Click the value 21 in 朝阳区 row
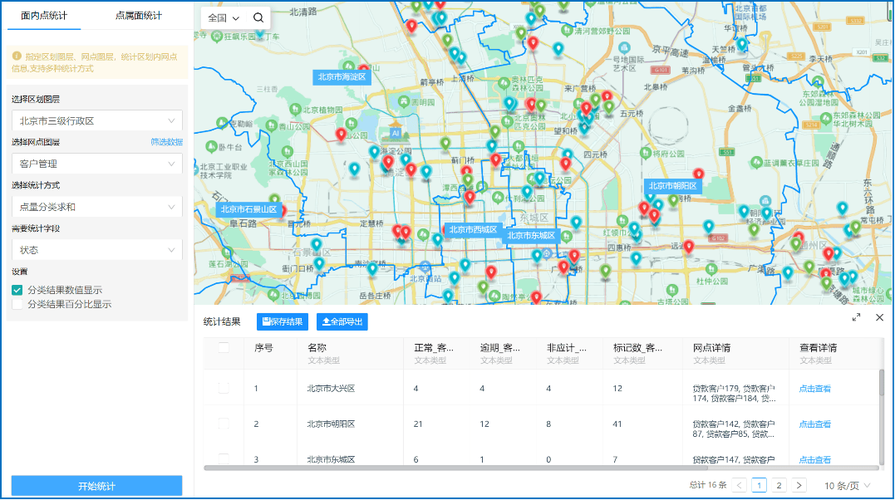The height and width of the screenshot is (500, 895). (418, 424)
